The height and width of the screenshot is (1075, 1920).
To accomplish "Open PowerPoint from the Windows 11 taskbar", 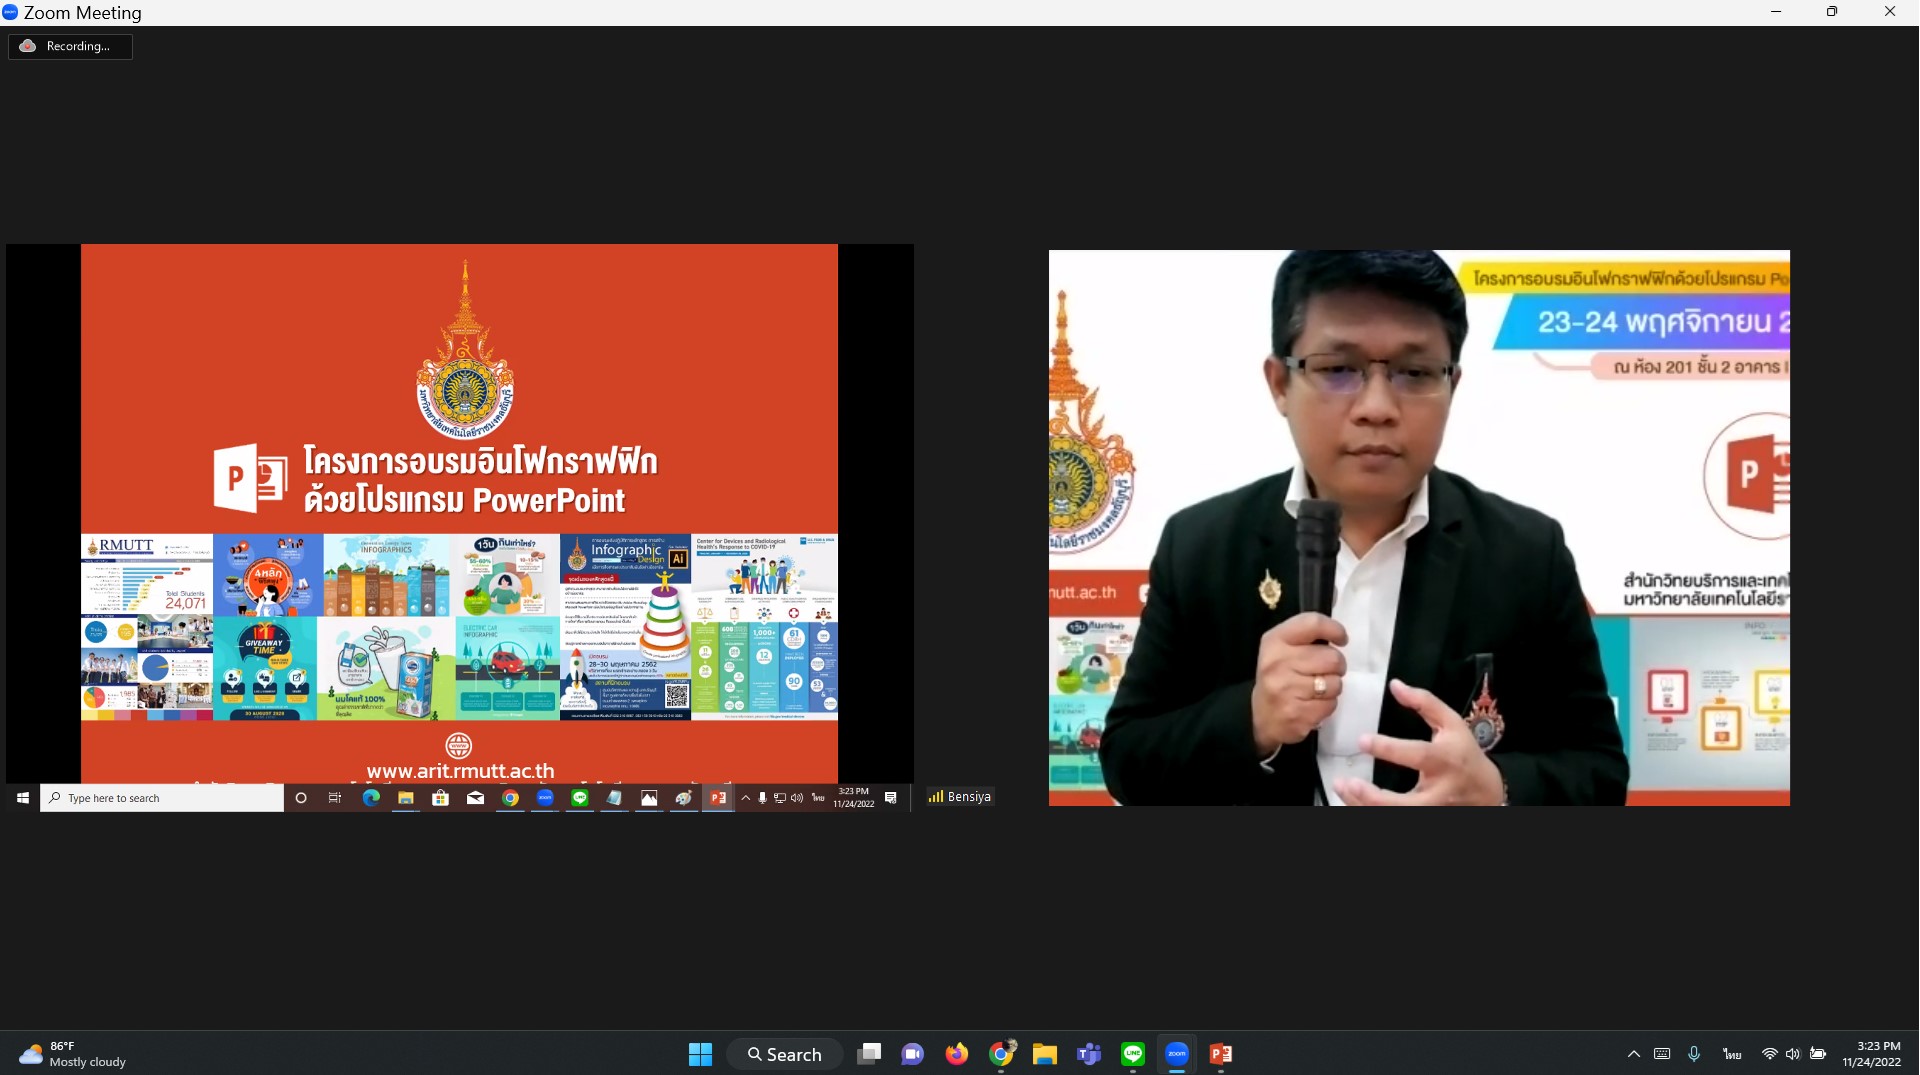I will (x=1221, y=1054).
